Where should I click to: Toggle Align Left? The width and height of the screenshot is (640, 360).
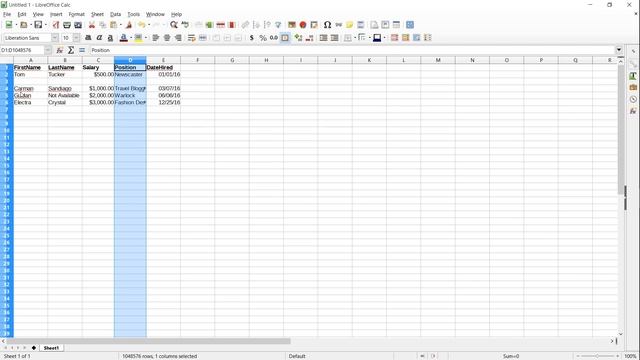point(156,38)
